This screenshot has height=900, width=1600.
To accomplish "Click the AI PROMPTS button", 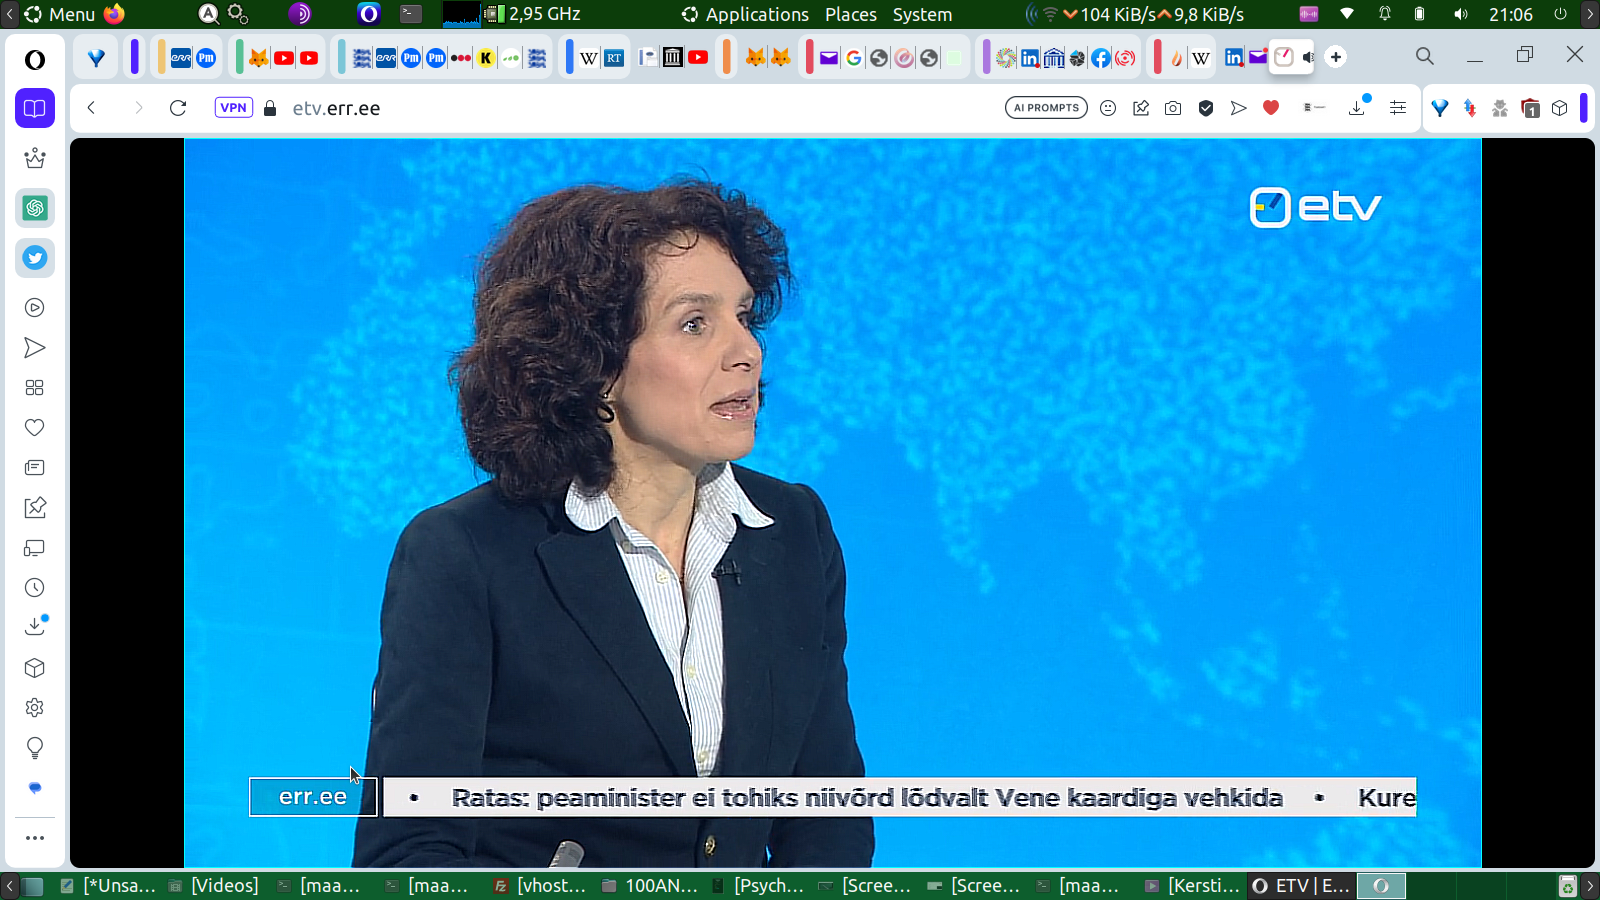I will pyautogui.click(x=1046, y=108).
